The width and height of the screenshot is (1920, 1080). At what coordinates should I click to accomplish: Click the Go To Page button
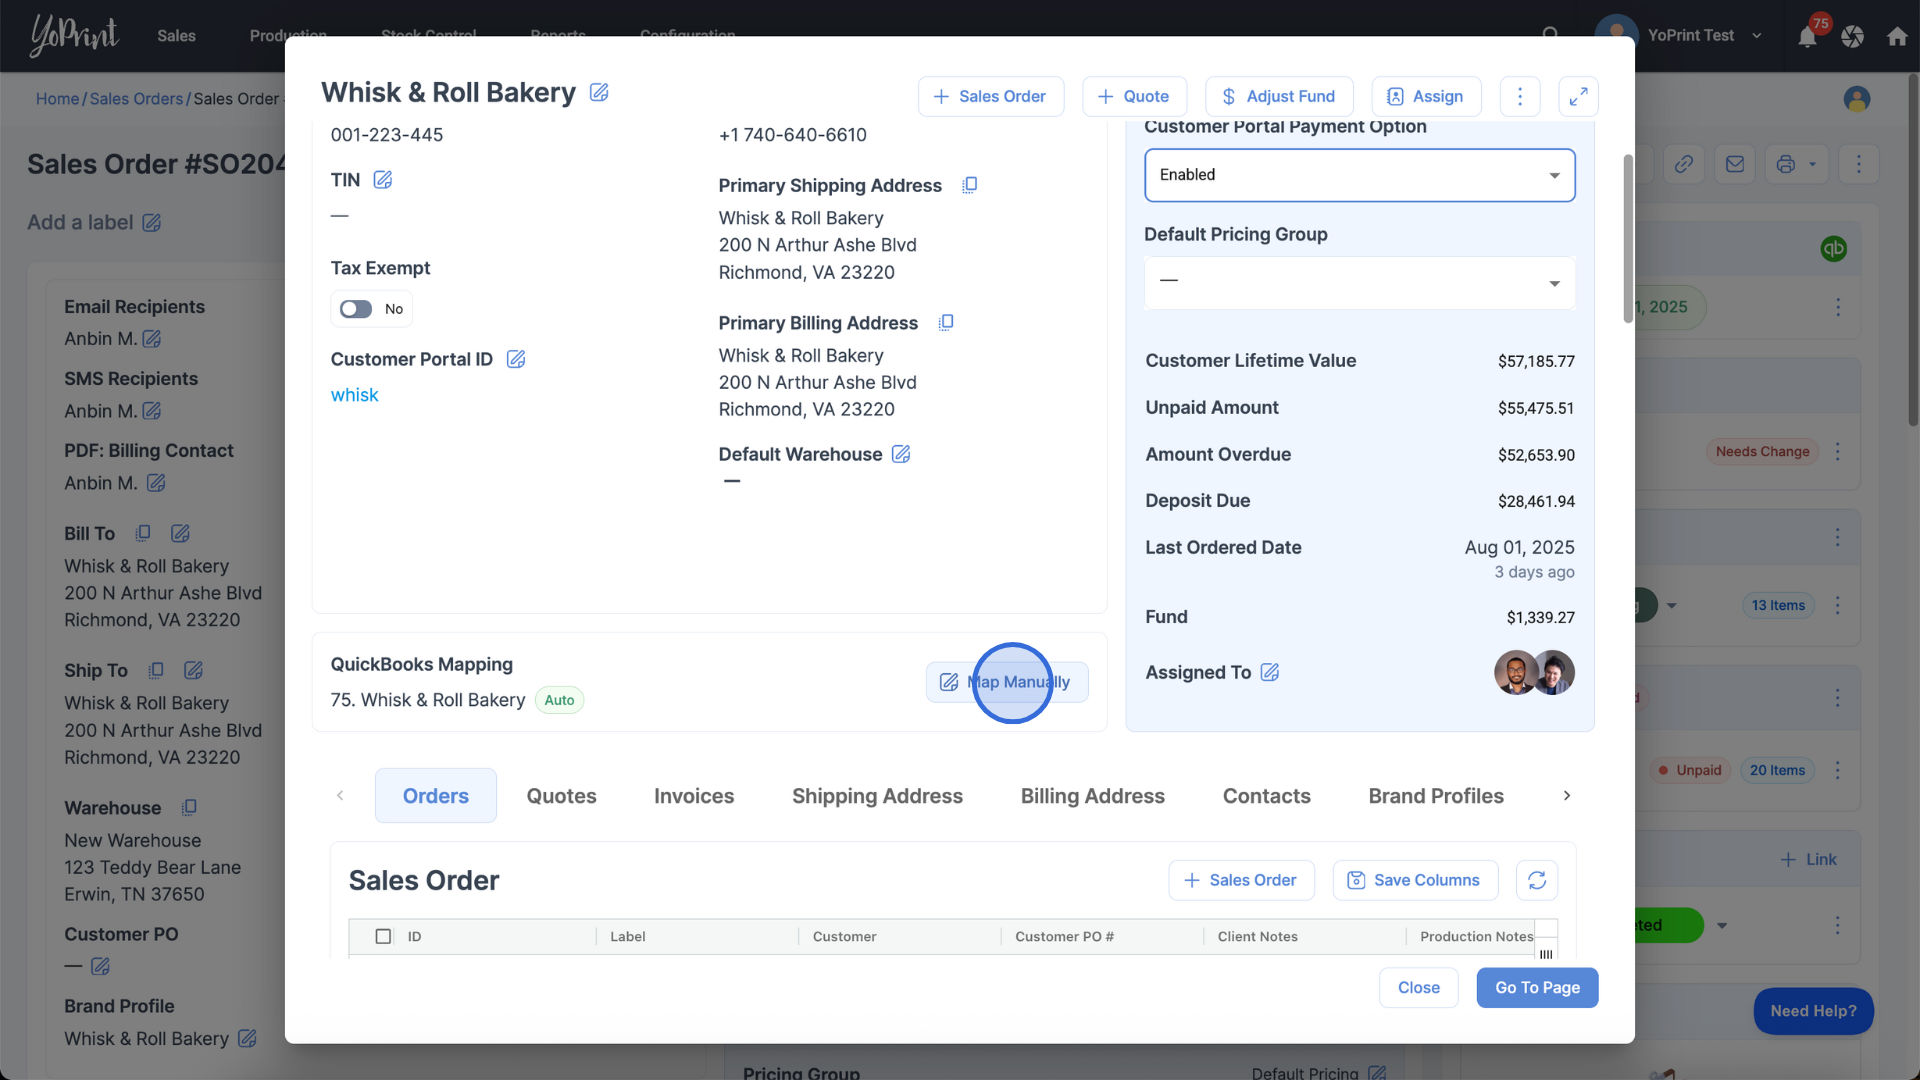click(x=1537, y=988)
